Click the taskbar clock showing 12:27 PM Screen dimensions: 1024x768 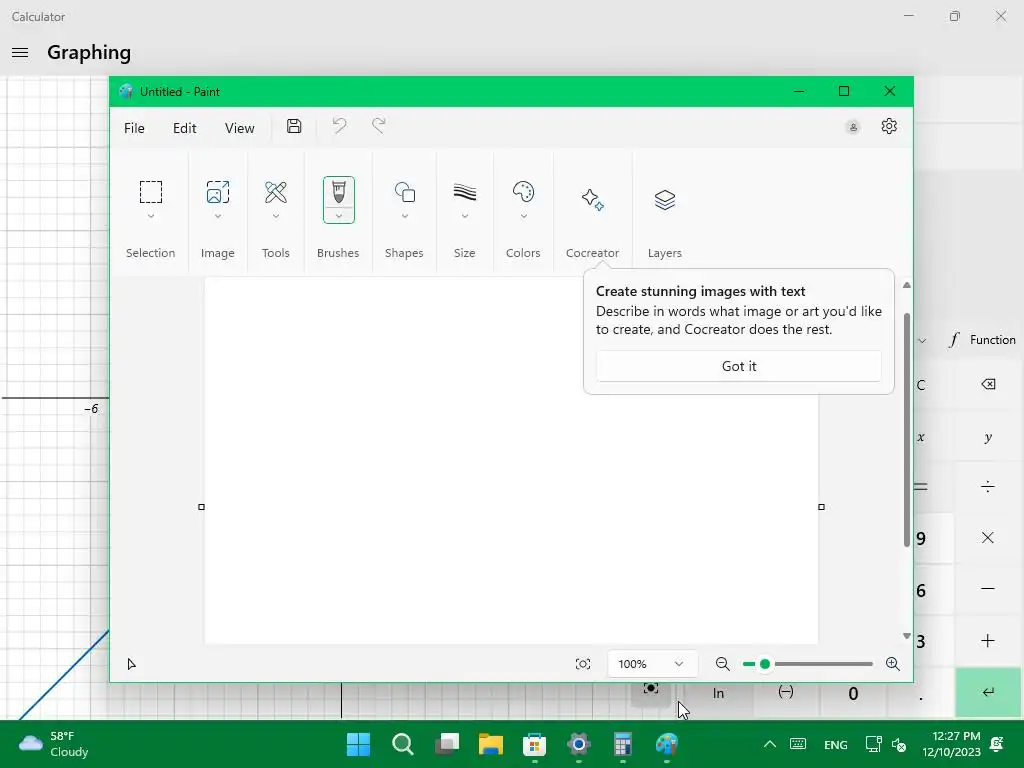click(952, 744)
